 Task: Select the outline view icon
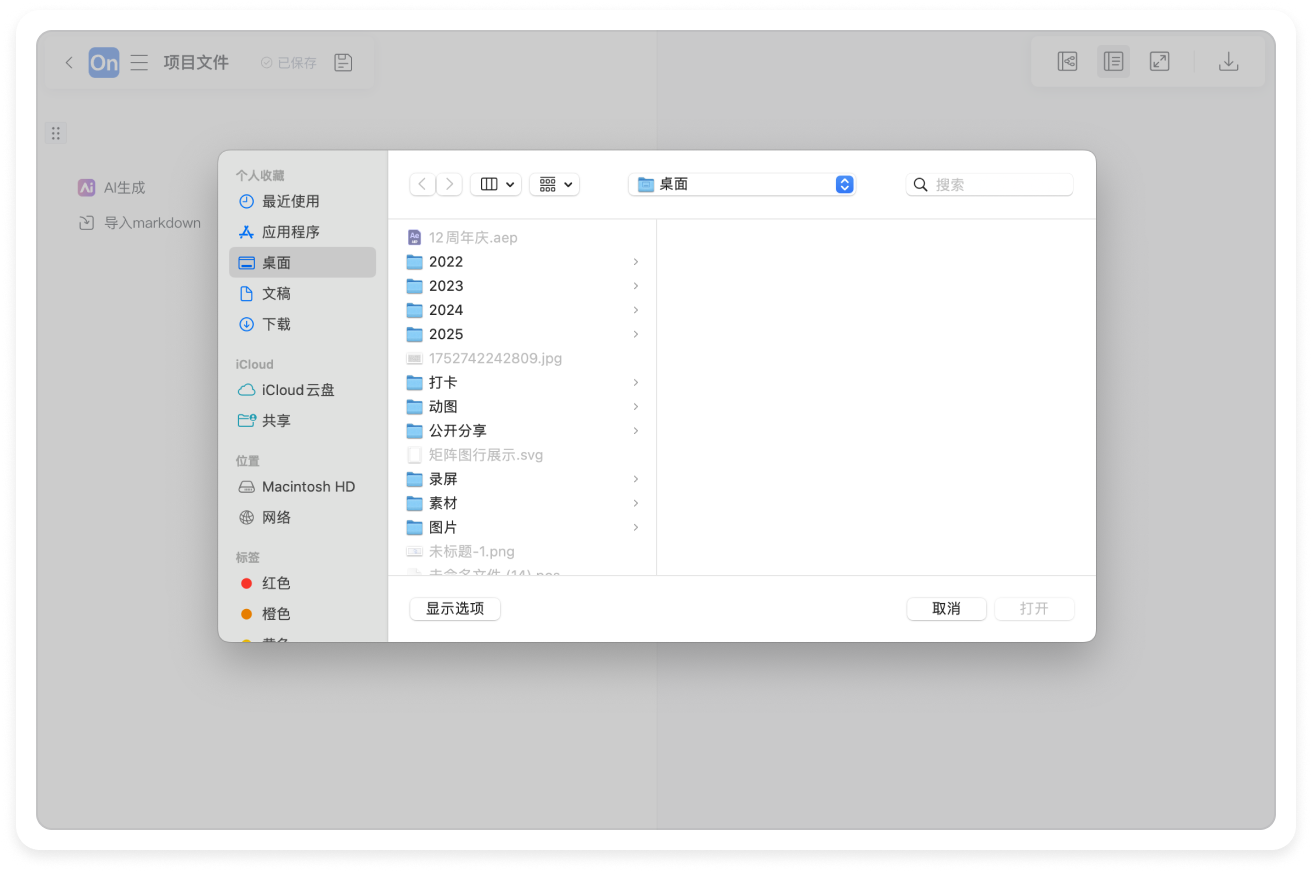tap(1113, 61)
